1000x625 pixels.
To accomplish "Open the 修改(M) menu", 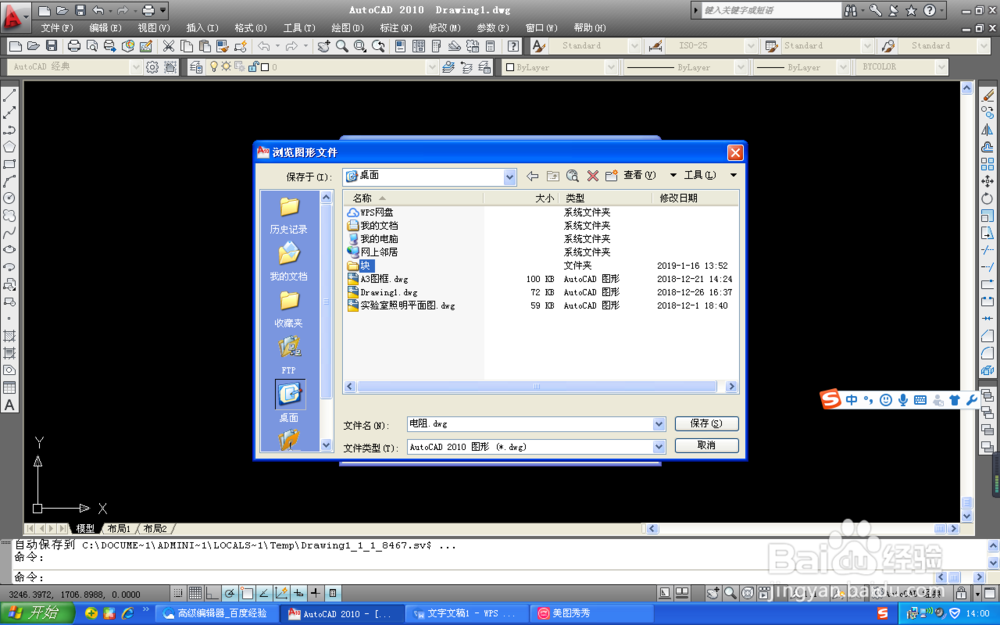I will [444, 28].
